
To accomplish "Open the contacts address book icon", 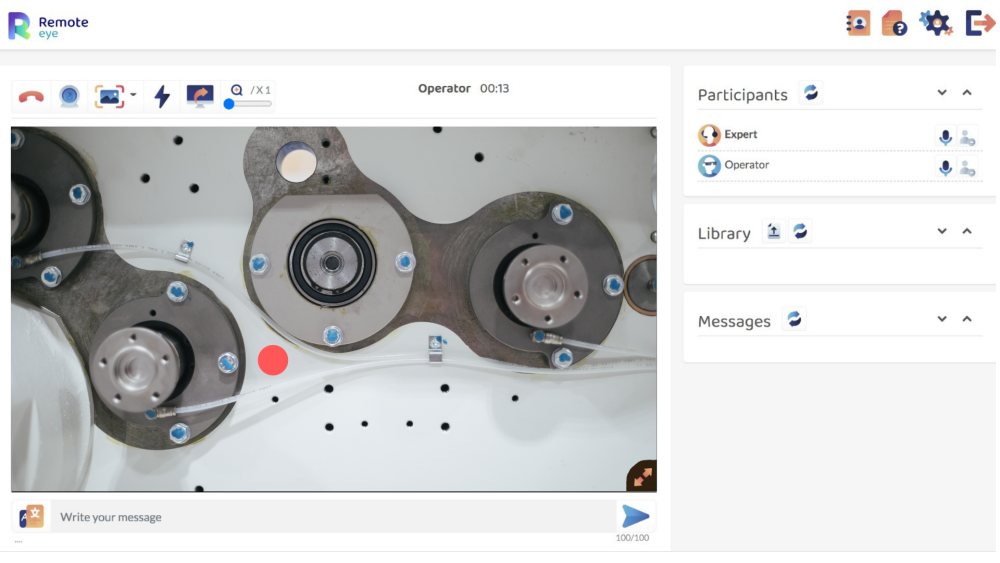I will tap(858, 24).
